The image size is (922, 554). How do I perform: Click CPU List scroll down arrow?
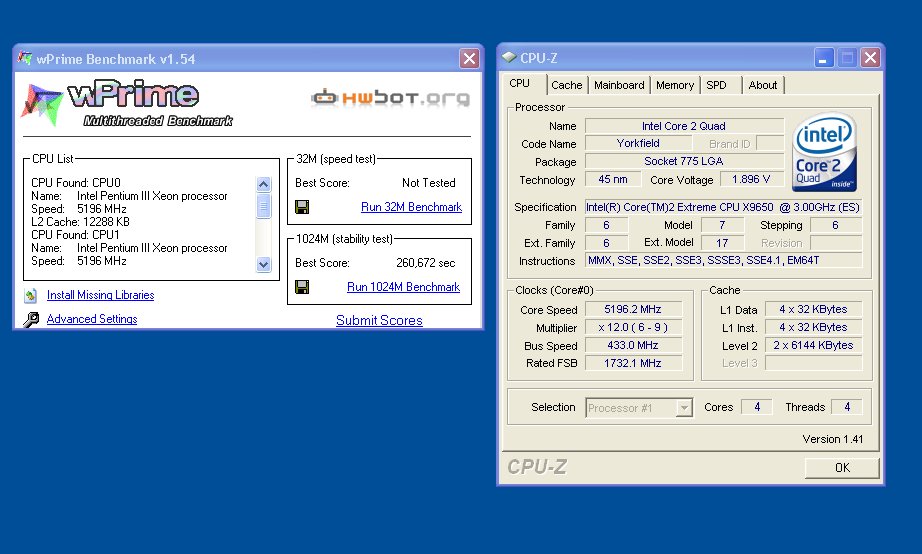pyautogui.click(x=263, y=264)
